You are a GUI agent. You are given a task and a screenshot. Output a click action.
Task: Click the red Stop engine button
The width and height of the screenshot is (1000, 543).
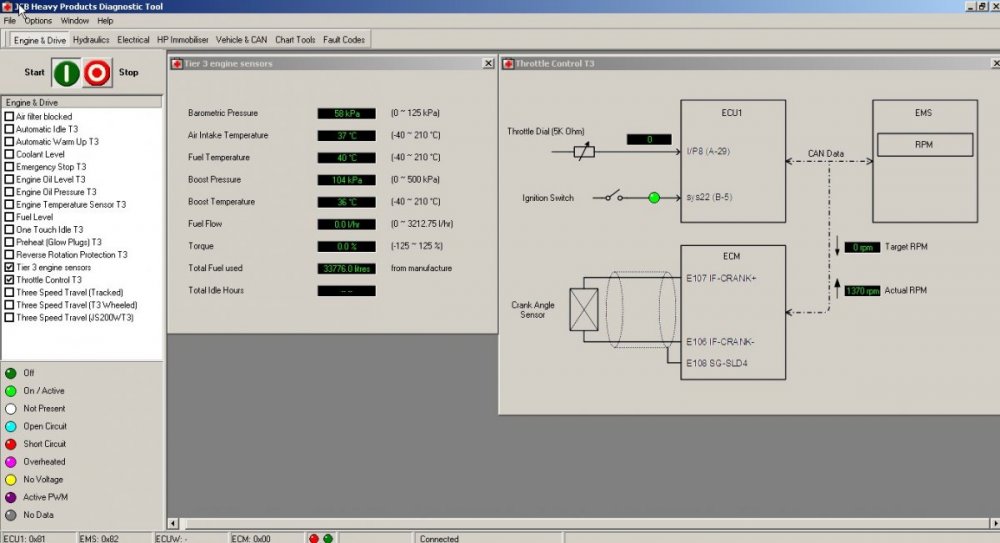97,73
